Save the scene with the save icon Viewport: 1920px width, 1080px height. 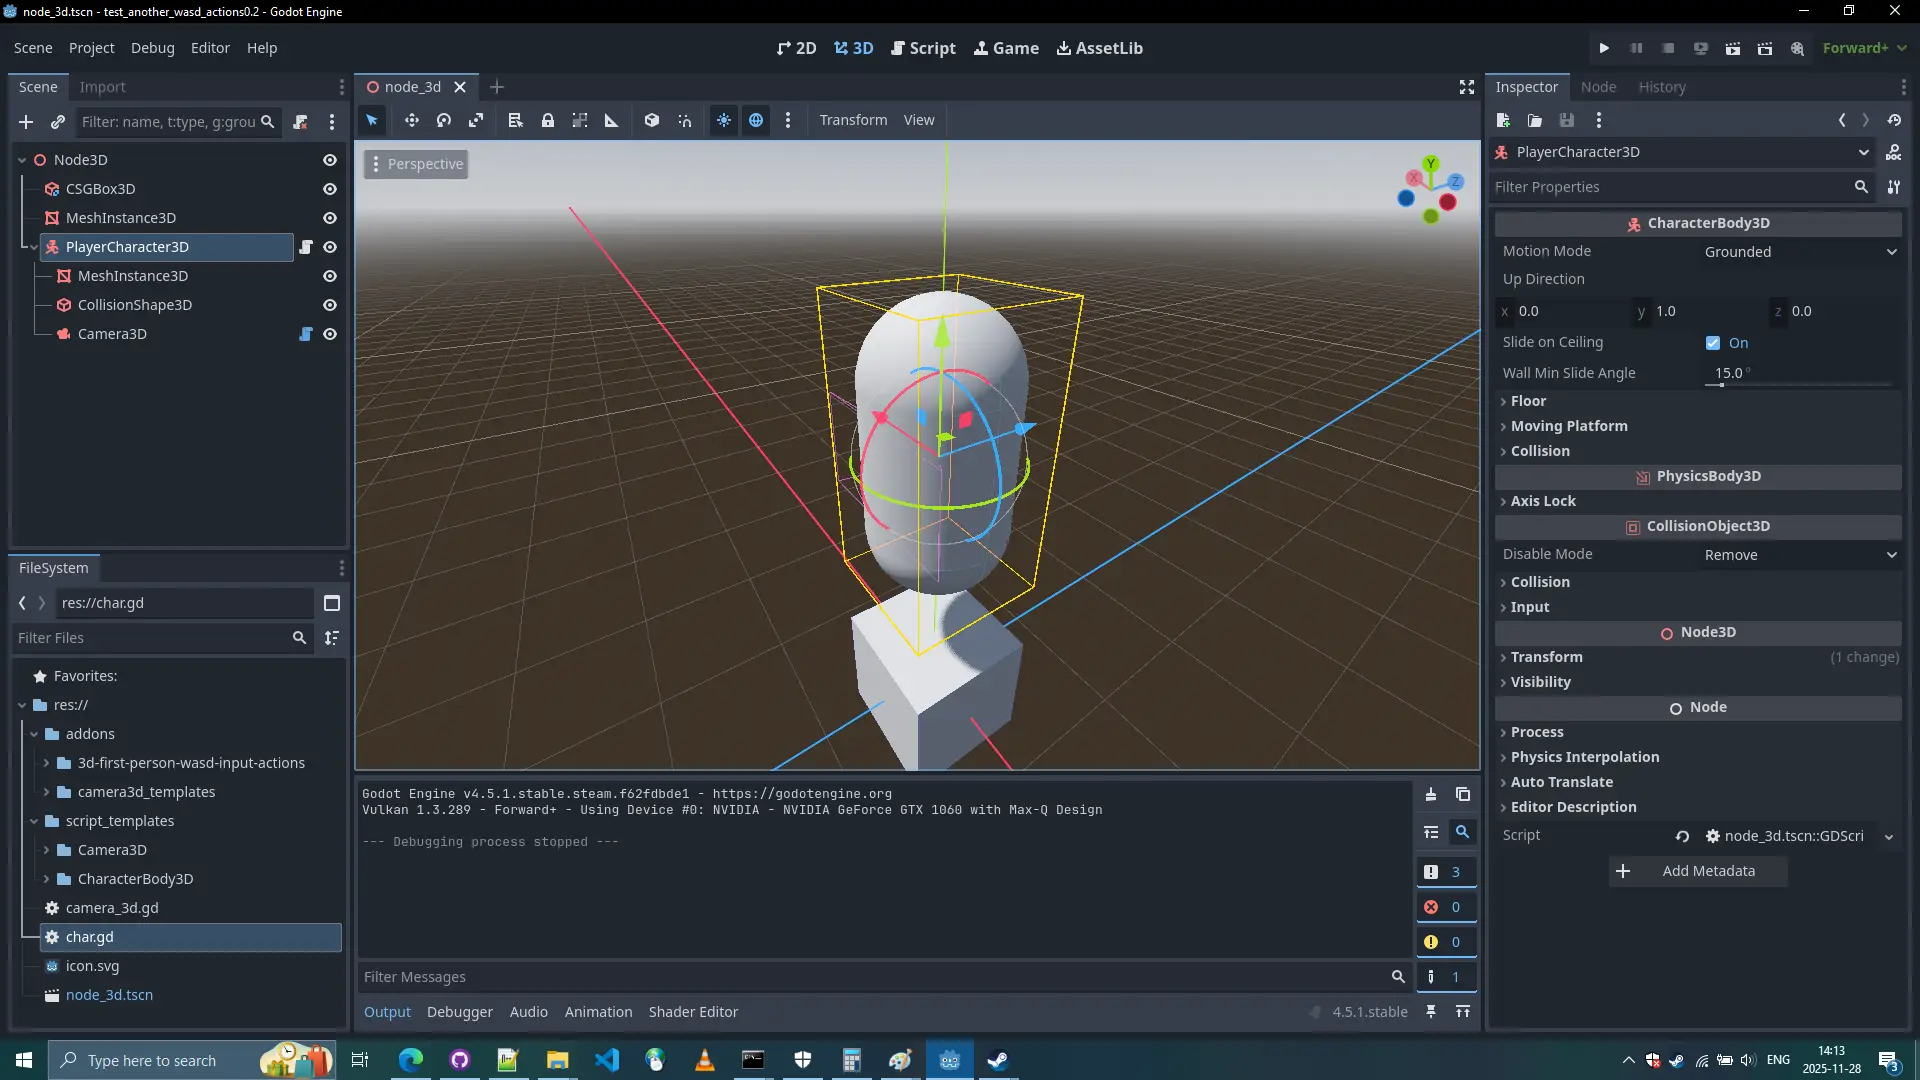pos(1567,120)
